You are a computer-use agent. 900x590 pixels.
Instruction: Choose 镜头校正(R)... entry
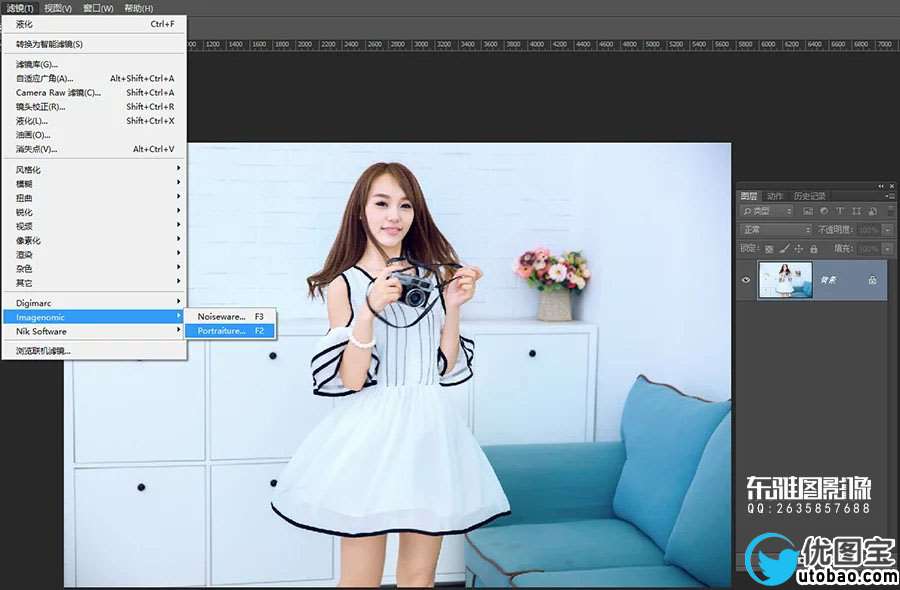(x=95, y=107)
